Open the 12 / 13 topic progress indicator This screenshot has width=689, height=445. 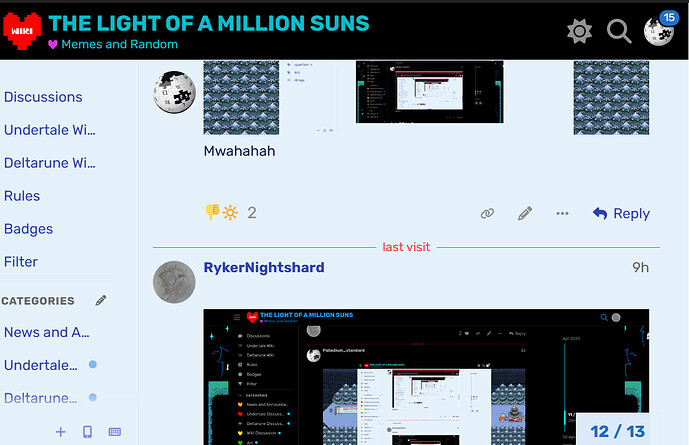pos(617,431)
